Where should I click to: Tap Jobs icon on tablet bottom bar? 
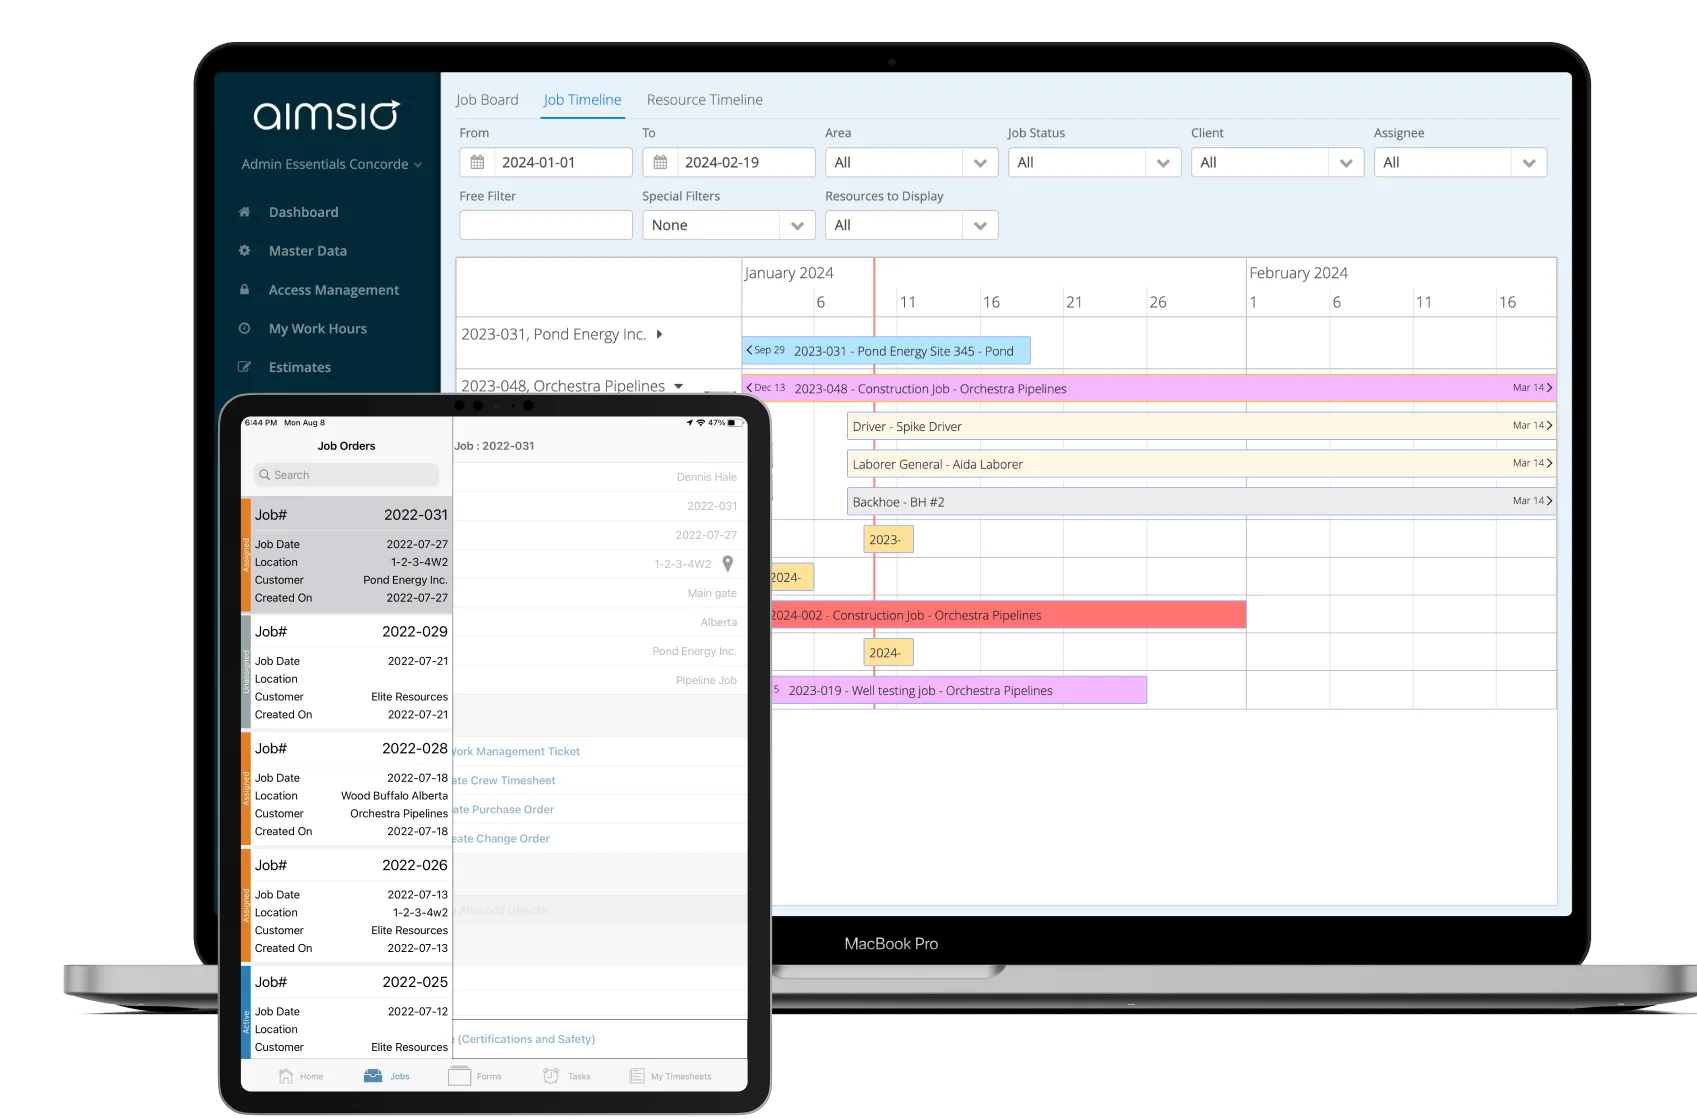pos(373,1076)
